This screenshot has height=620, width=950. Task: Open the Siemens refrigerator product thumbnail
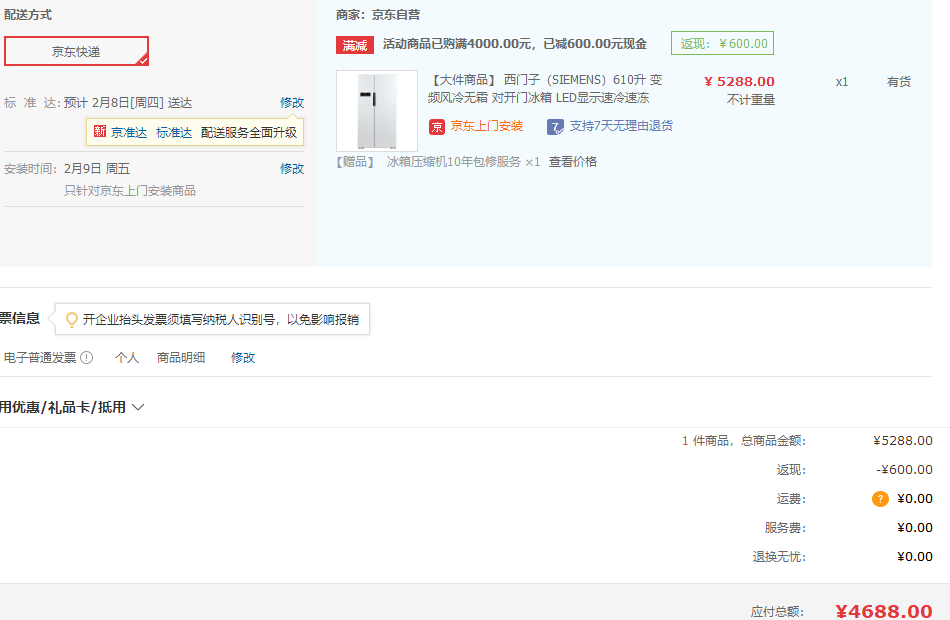[377, 111]
